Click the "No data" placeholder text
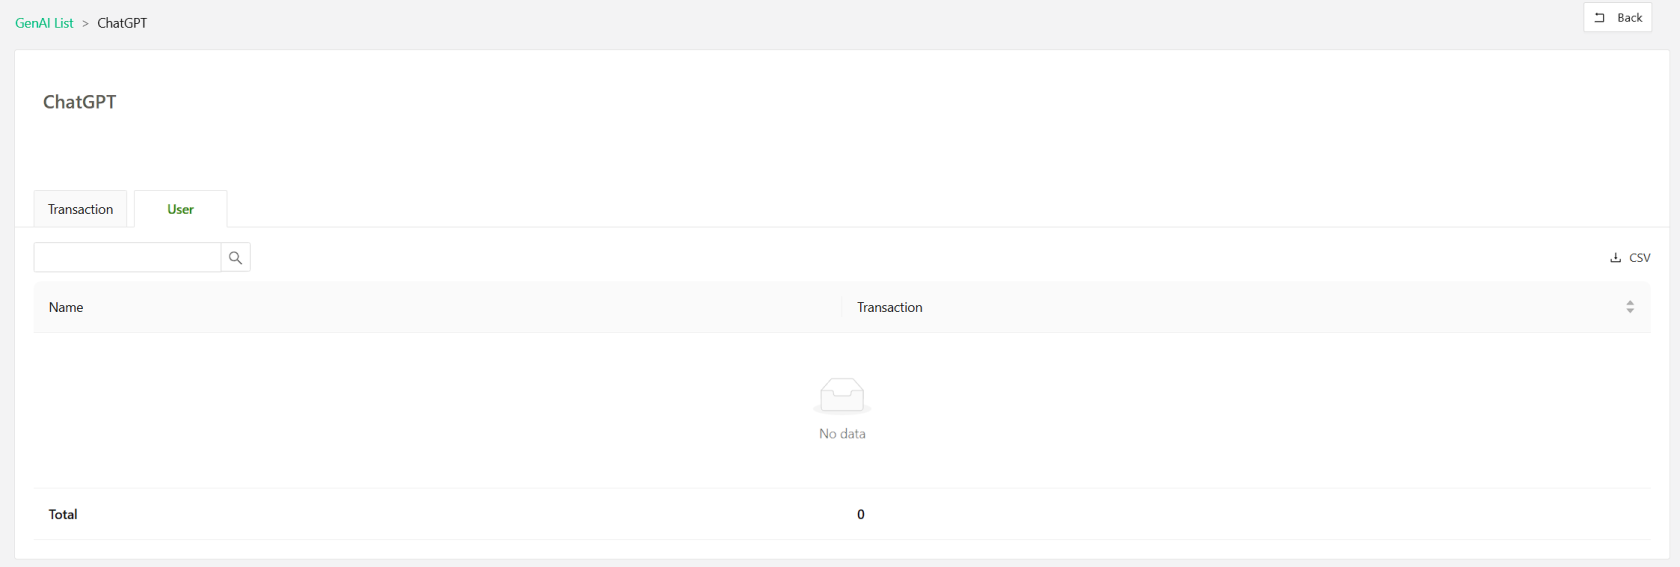The height and width of the screenshot is (567, 1680). (842, 434)
